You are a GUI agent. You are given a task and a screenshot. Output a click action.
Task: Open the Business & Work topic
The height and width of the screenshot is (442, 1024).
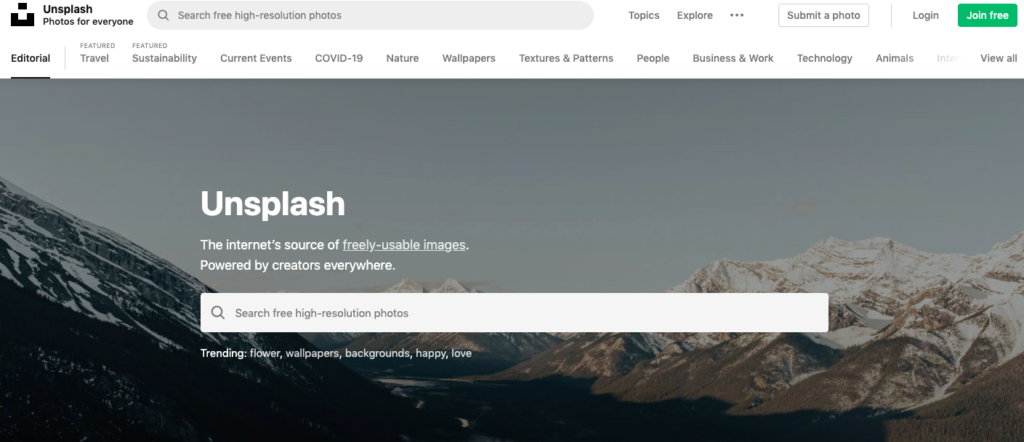733,58
